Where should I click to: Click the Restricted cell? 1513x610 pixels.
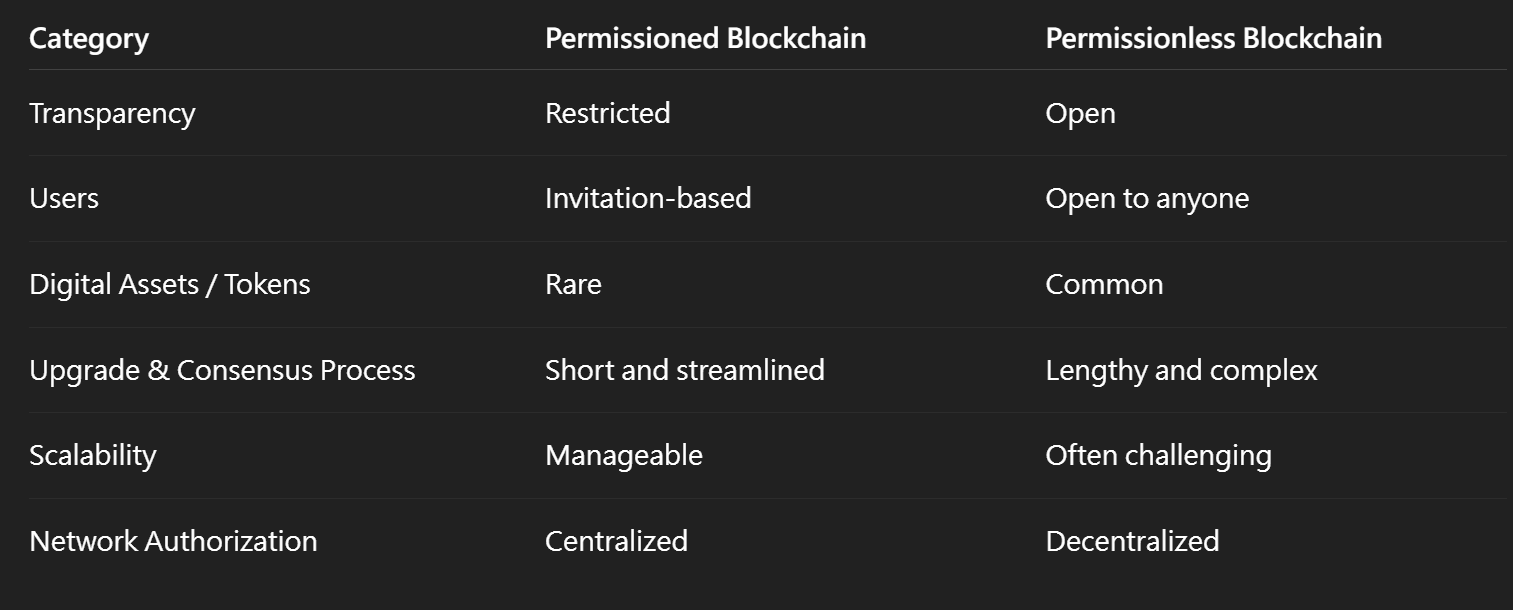[x=607, y=114]
